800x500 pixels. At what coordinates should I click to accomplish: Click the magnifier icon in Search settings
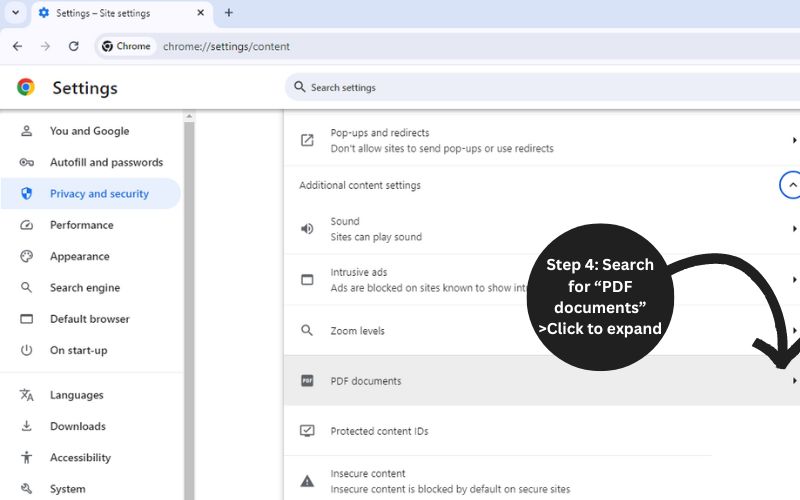click(x=299, y=87)
